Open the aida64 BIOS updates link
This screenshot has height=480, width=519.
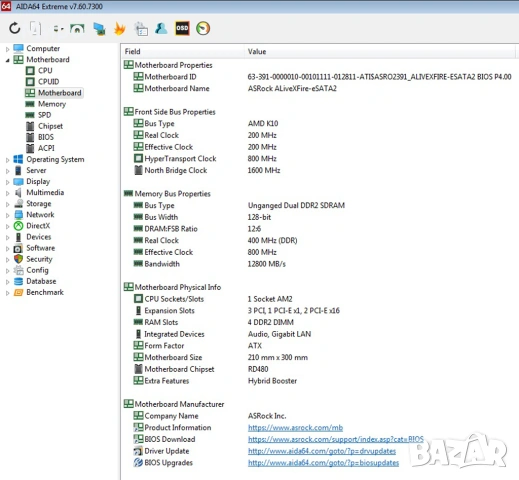click(x=323, y=463)
